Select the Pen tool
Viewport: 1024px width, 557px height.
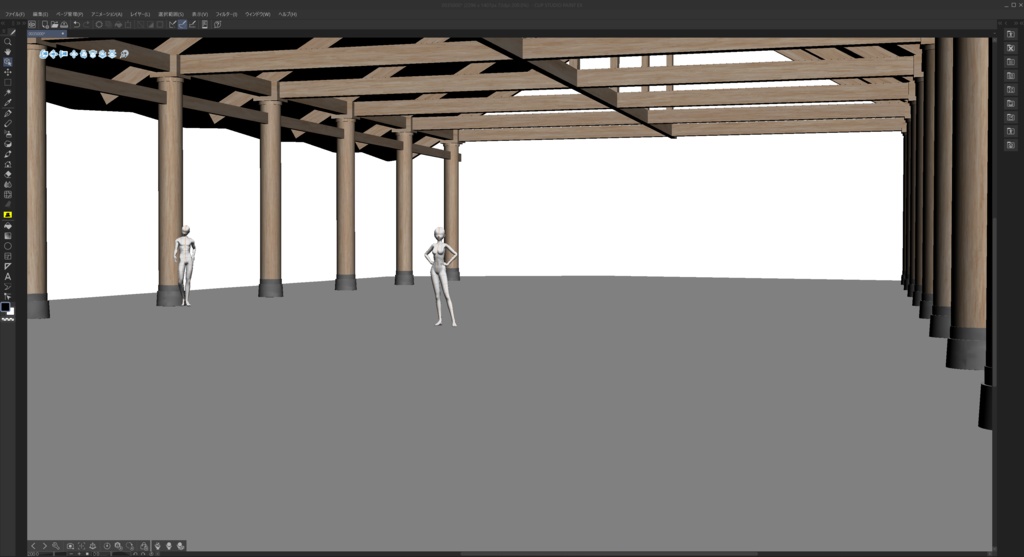pos(8,114)
